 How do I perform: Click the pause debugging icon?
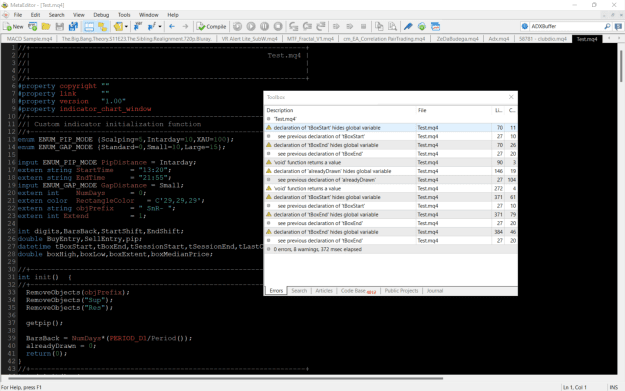[265, 27]
